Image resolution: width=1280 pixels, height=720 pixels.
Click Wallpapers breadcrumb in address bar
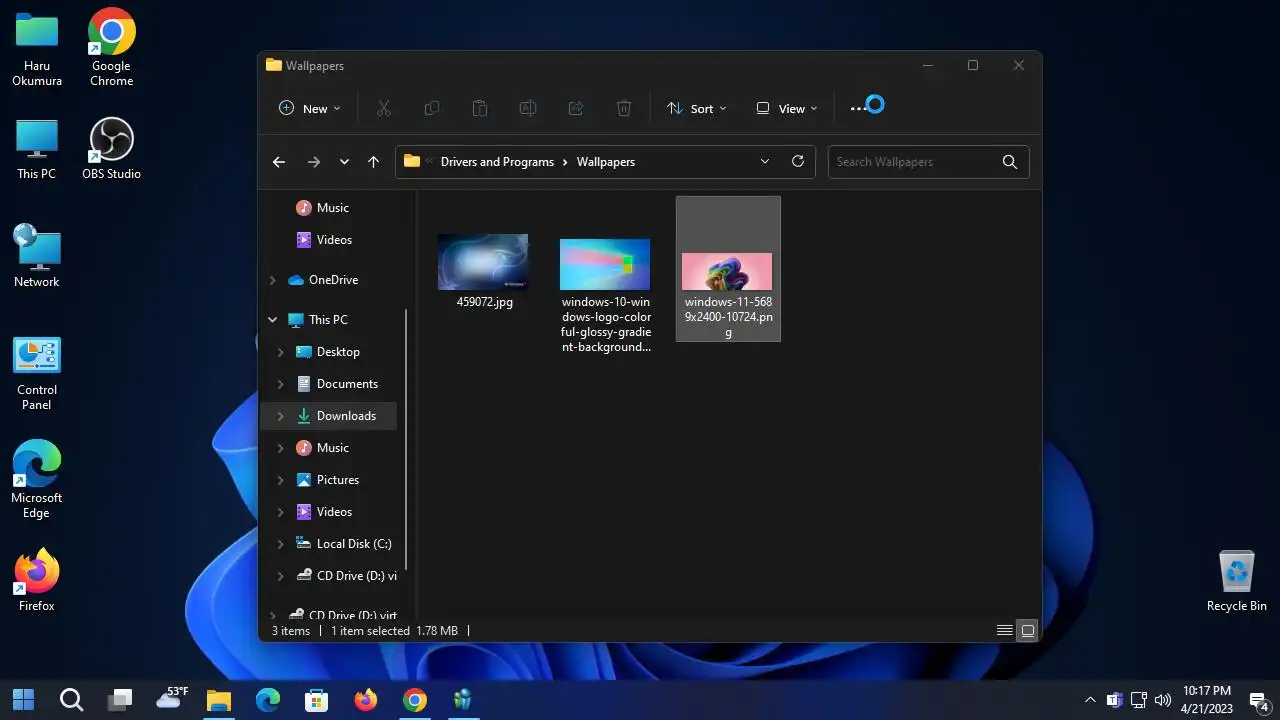pyautogui.click(x=605, y=162)
